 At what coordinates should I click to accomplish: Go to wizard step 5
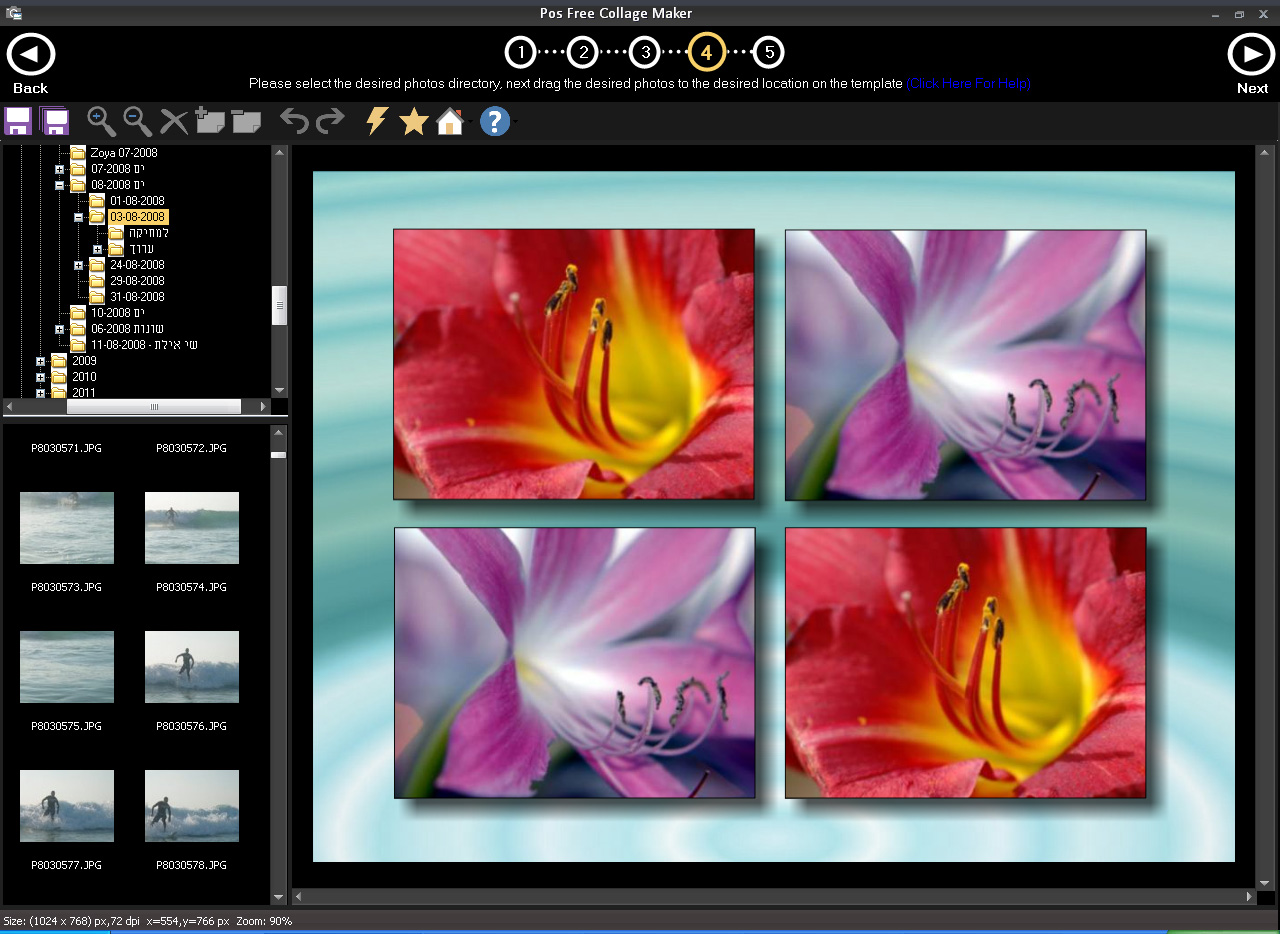768,52
